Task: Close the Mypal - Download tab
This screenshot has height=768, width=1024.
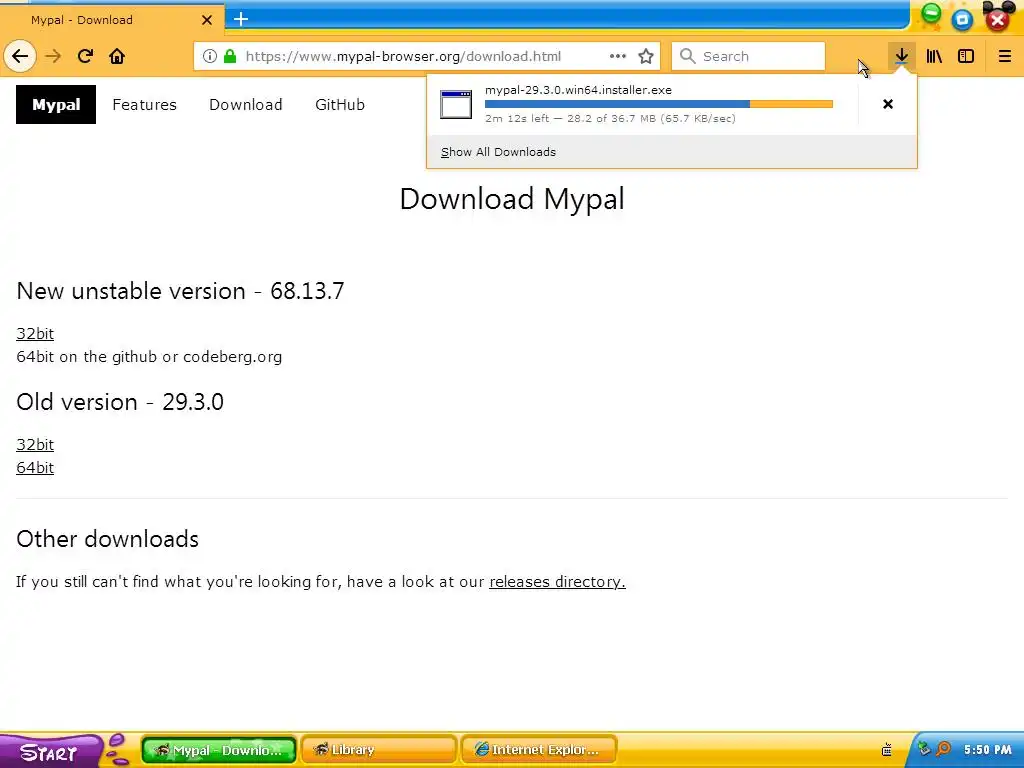Action: (207, 20)
